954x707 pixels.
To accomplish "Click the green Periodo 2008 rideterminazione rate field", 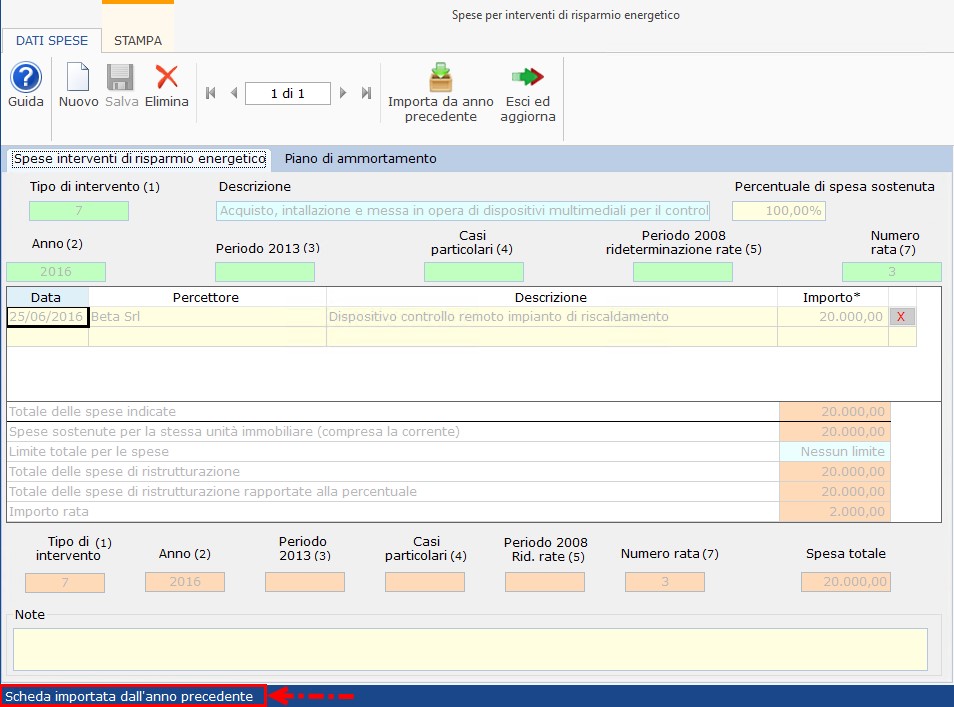I will (683, 271).
